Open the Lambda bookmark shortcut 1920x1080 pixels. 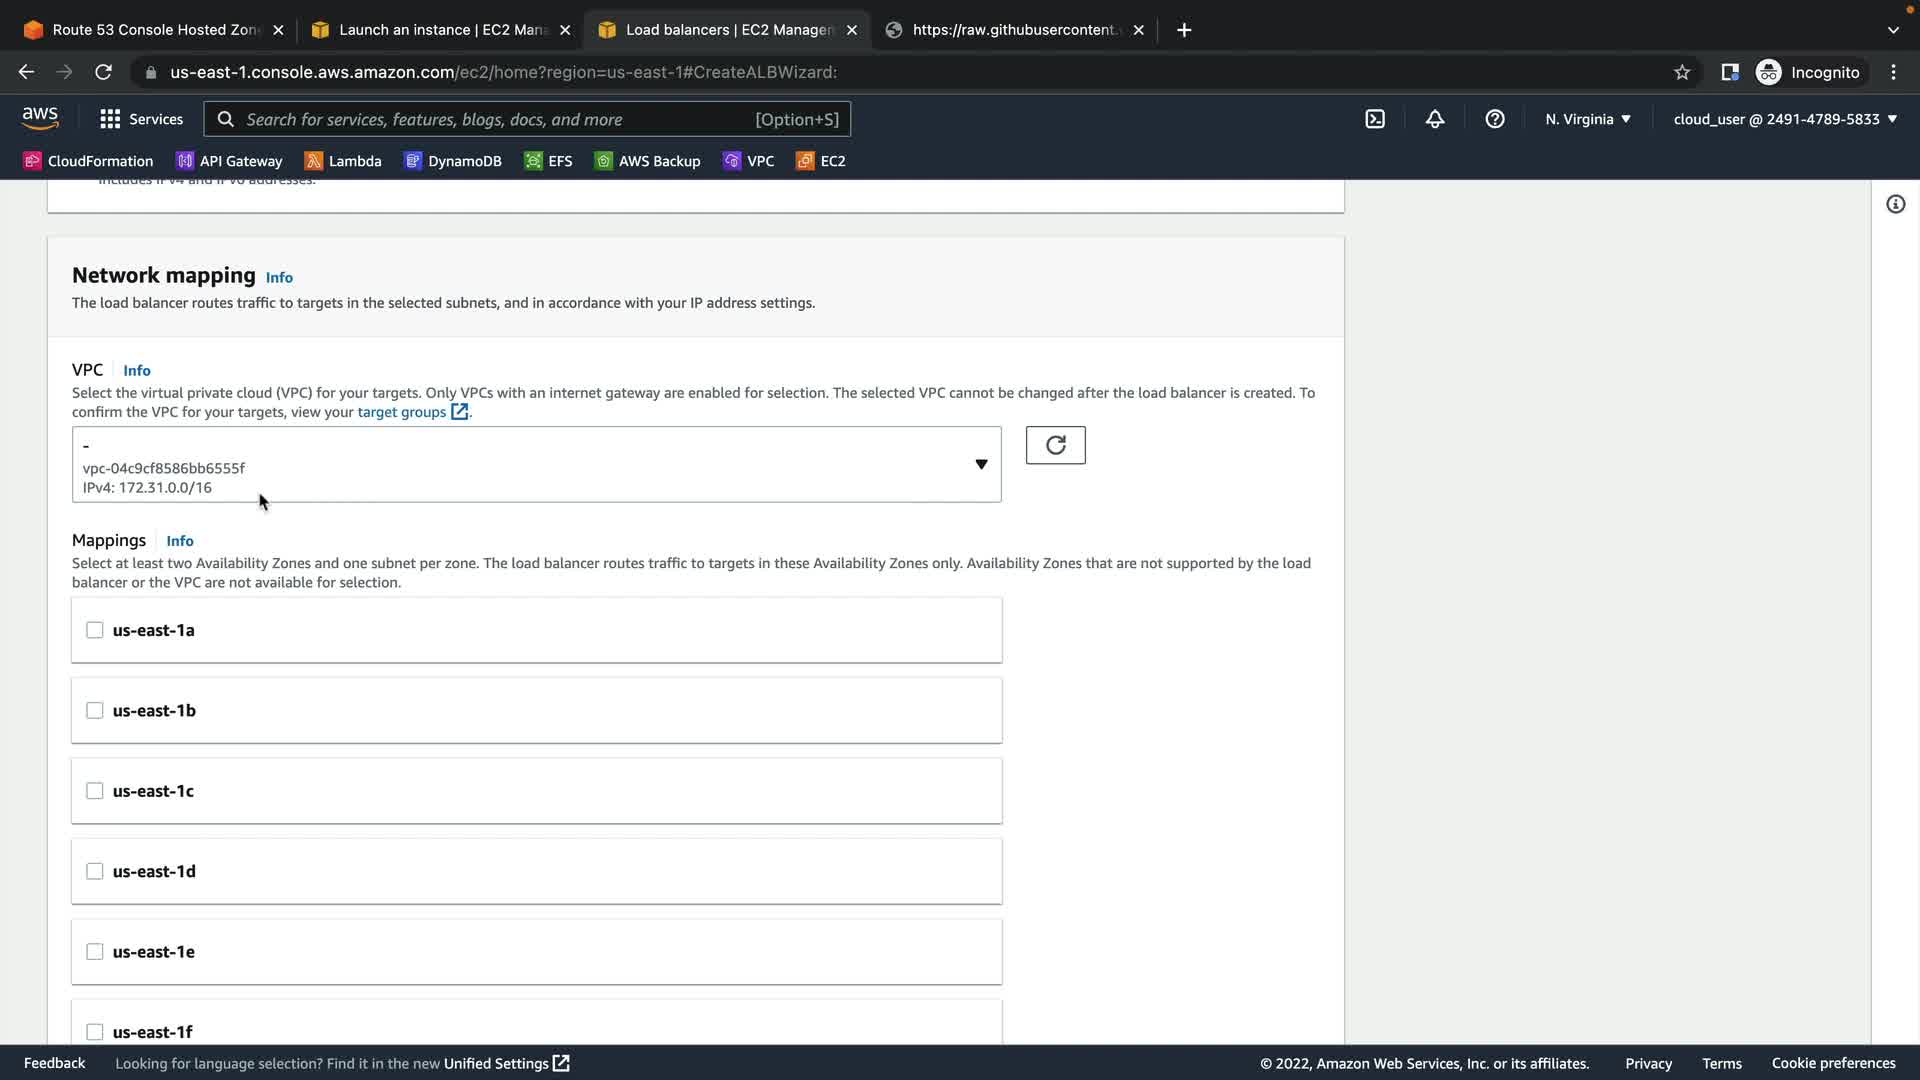(x=343, y=161)
